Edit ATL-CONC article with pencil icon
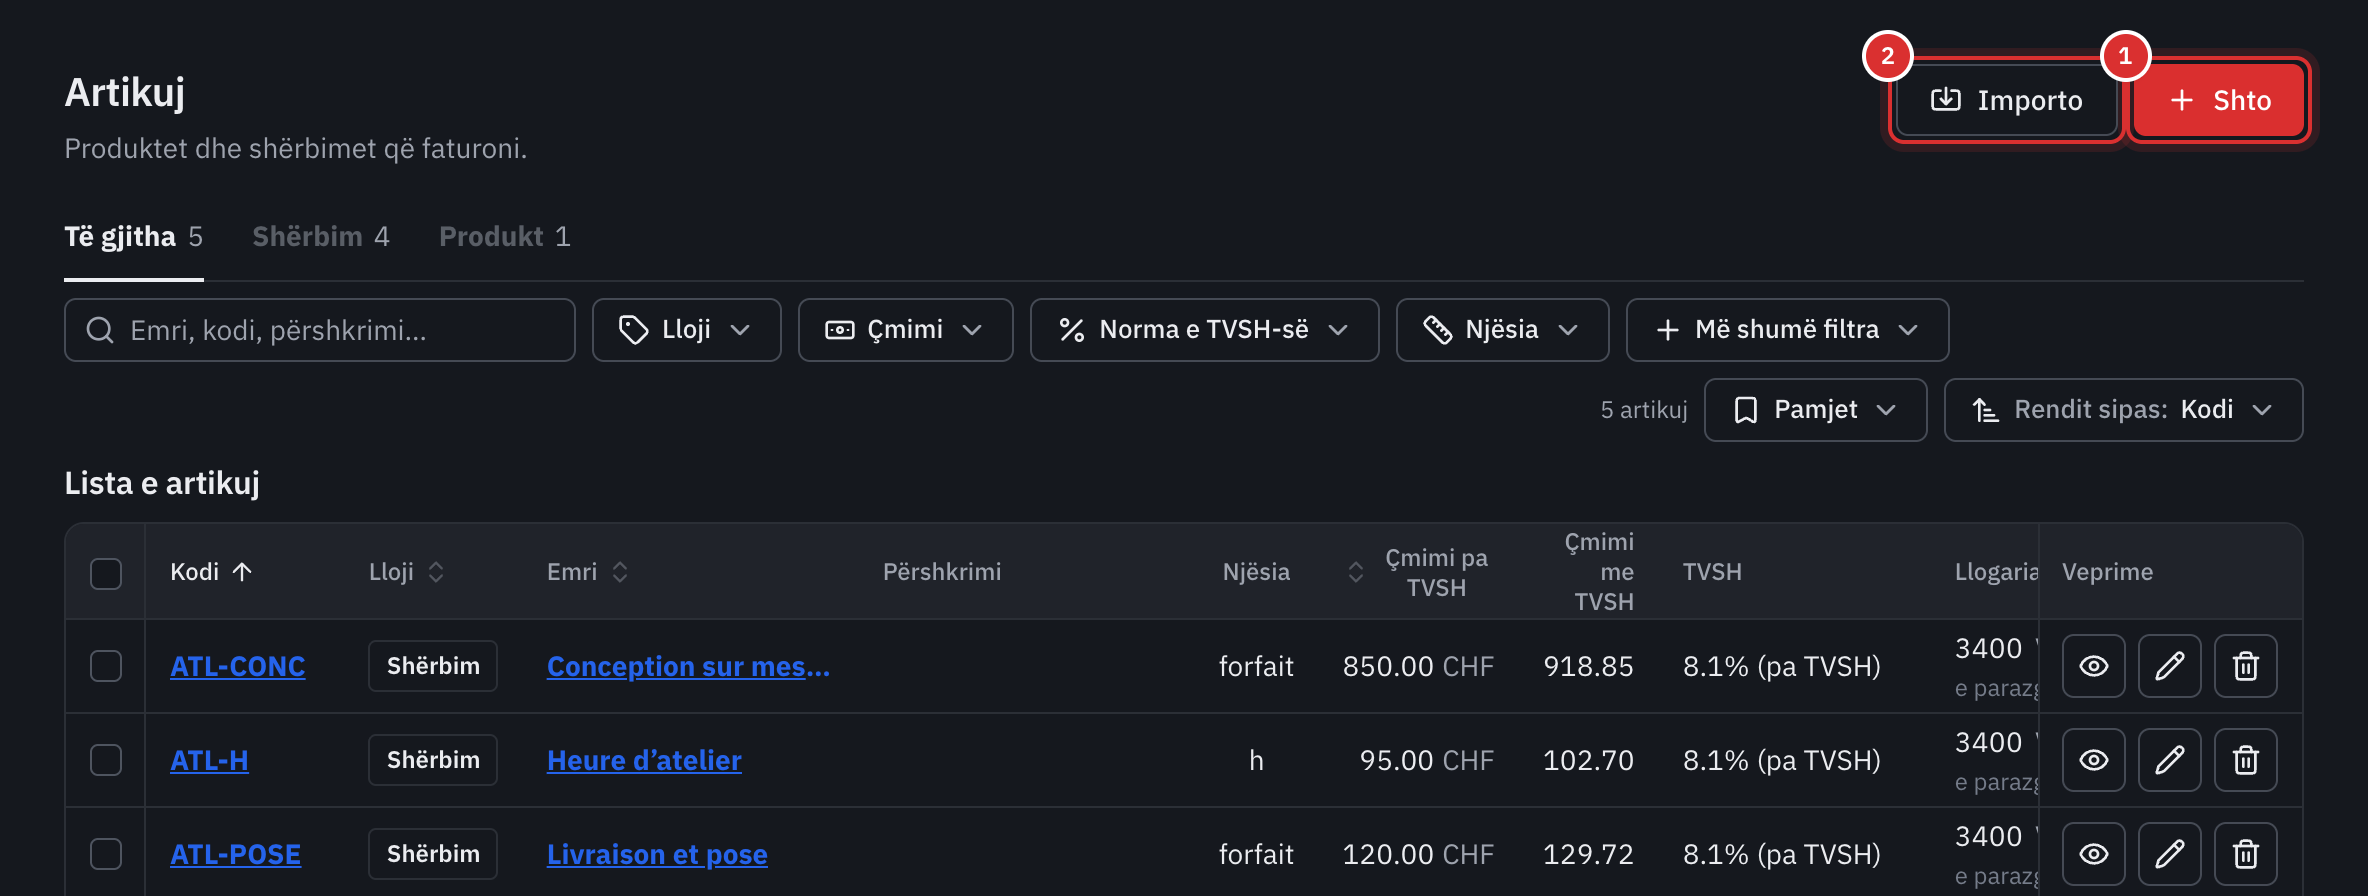 tap(2170, 666)
